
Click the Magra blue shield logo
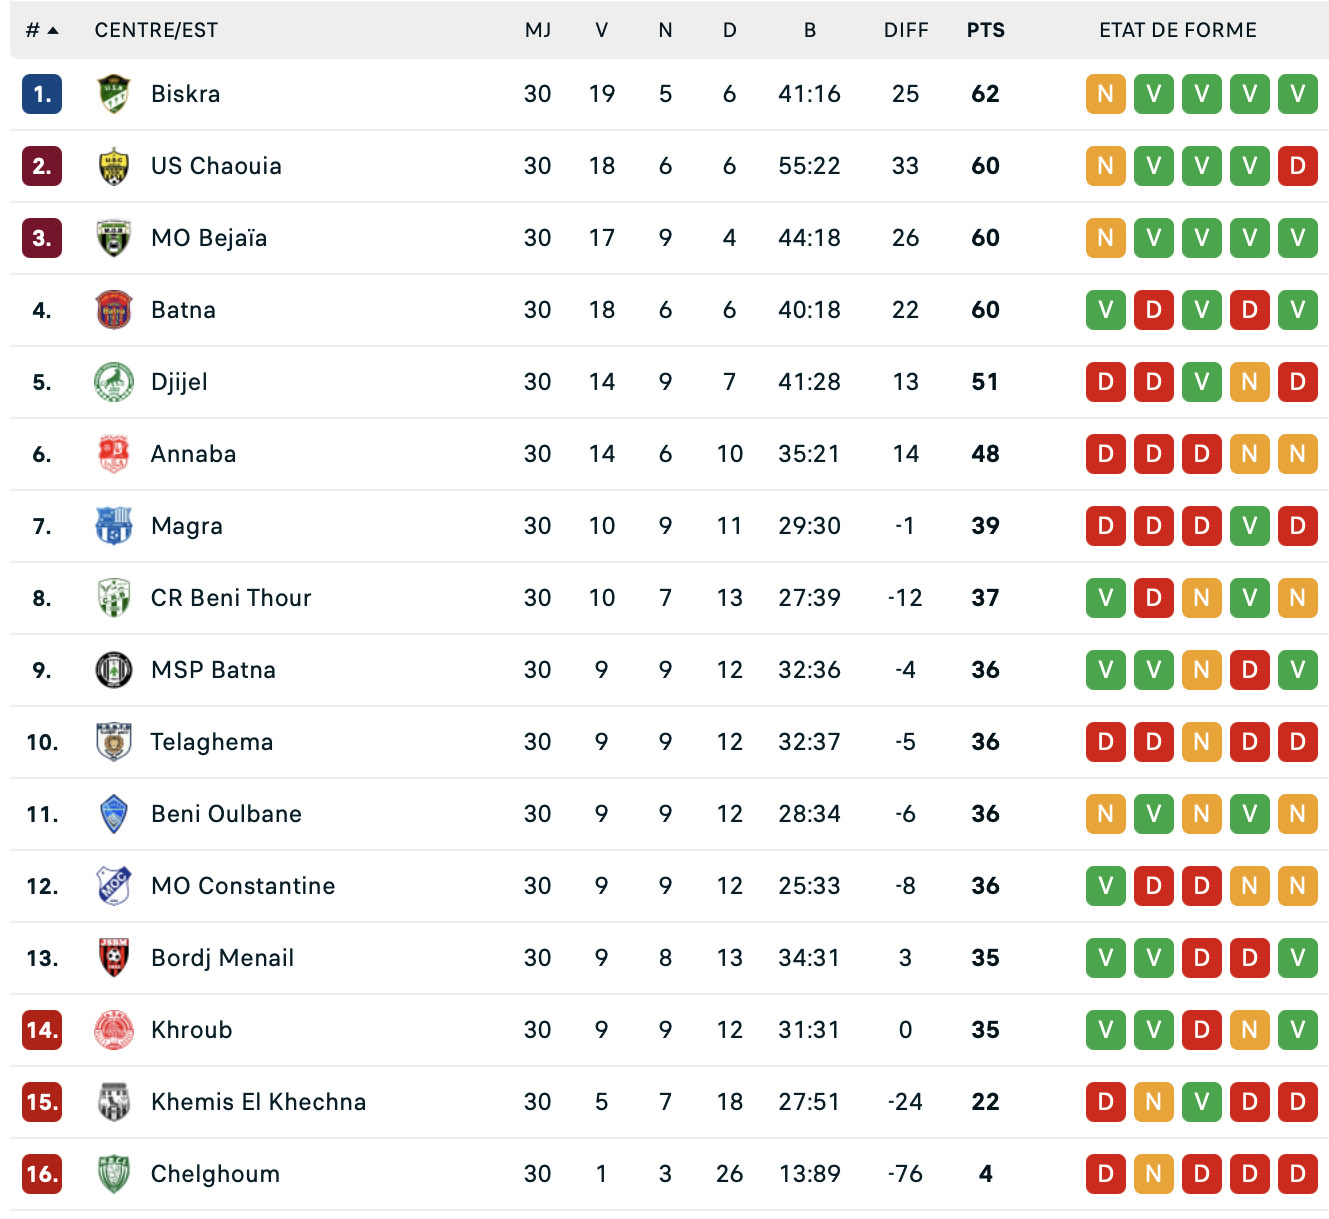[x=114, y=526]
